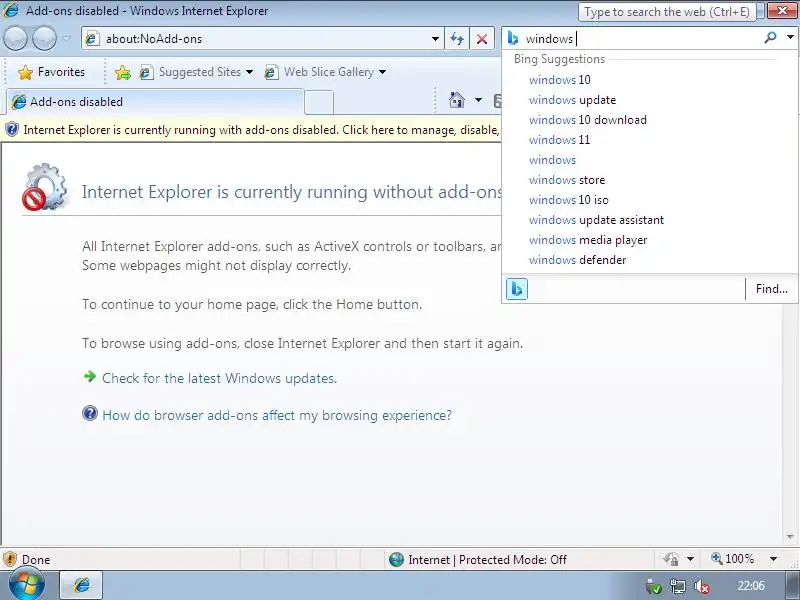
Task: Click the status bar padlock privacy icon
Action: point(671,559)
